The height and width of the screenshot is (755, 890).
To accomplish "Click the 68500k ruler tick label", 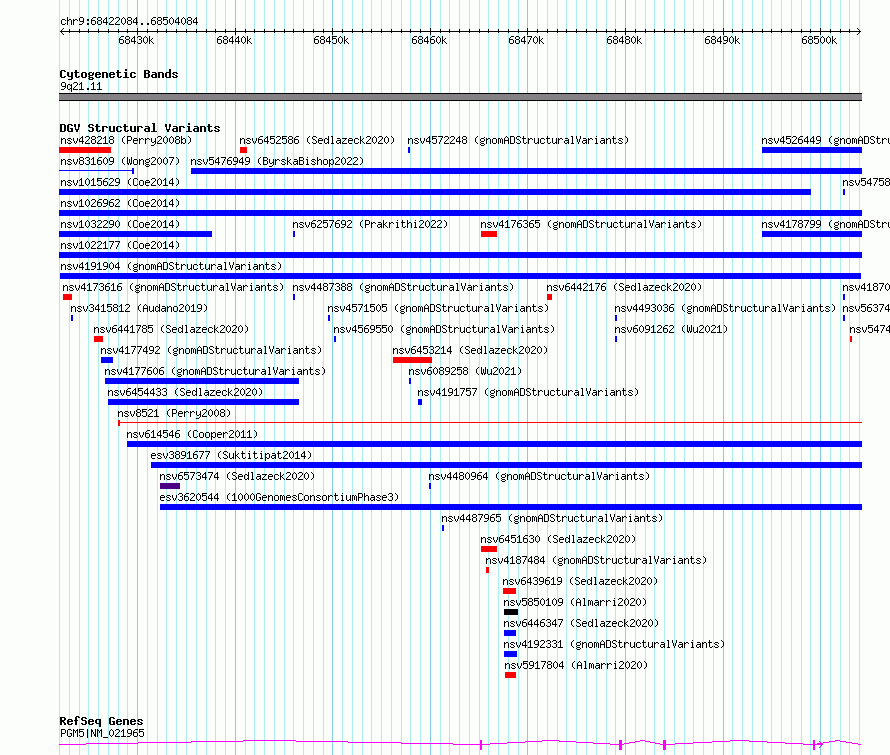I will 819,40.
